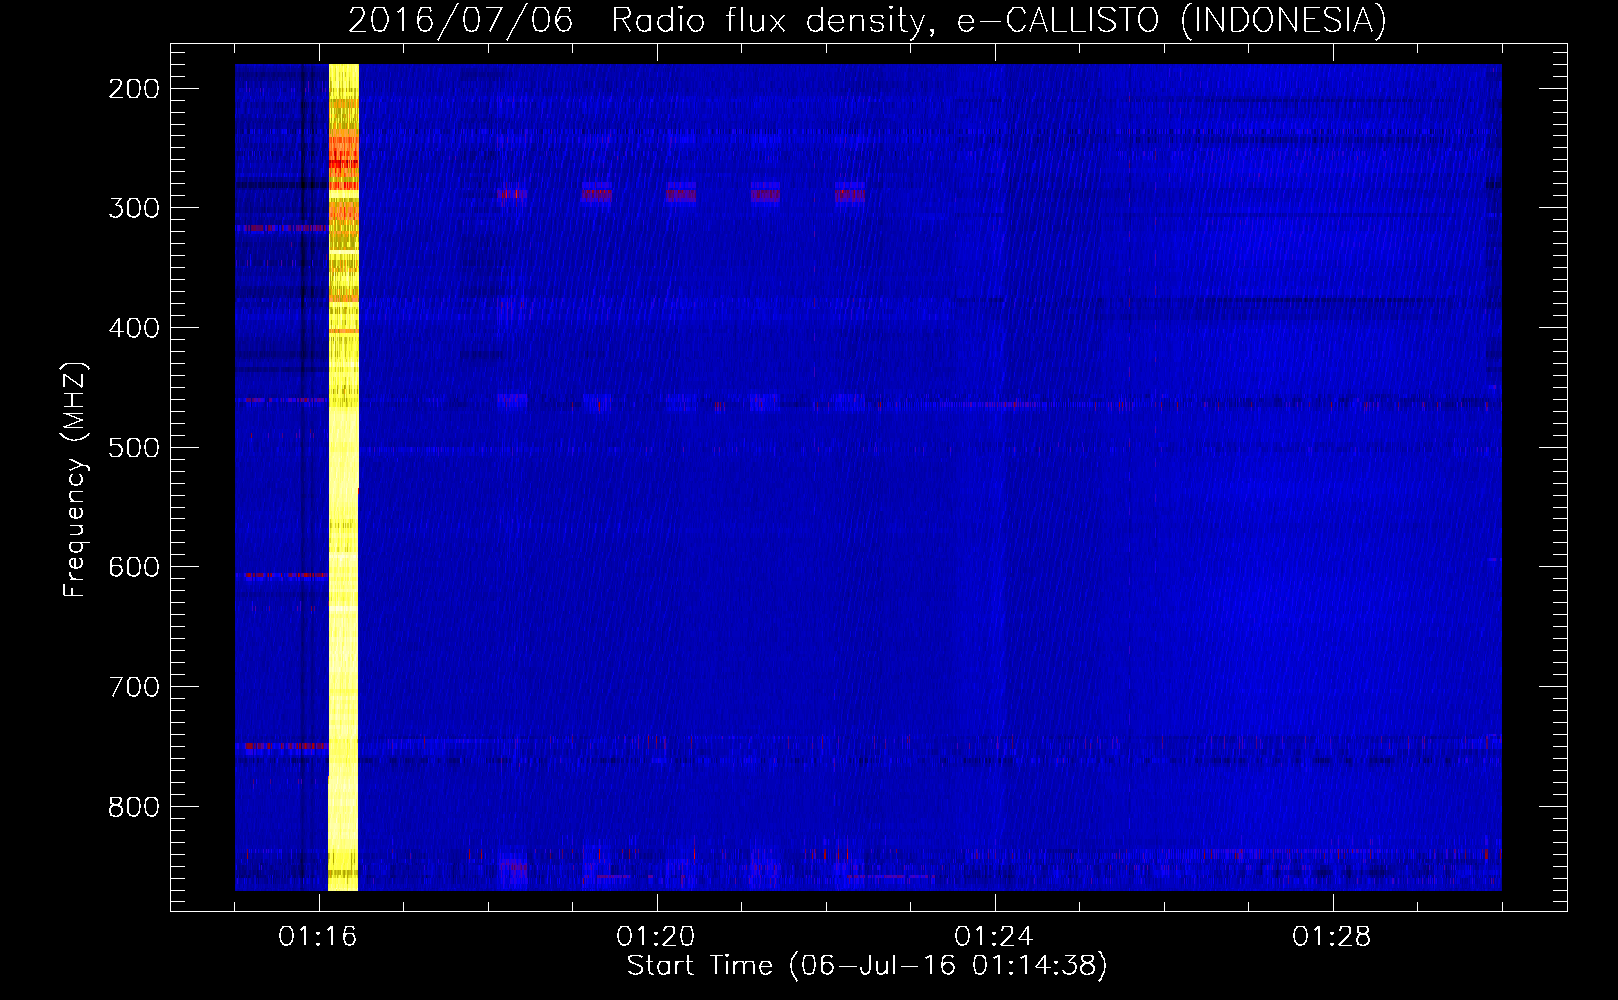This screenshot has width=1618, height=1000.
Task: Click the 700 frequency tick label
Action: tap(134, 687)
